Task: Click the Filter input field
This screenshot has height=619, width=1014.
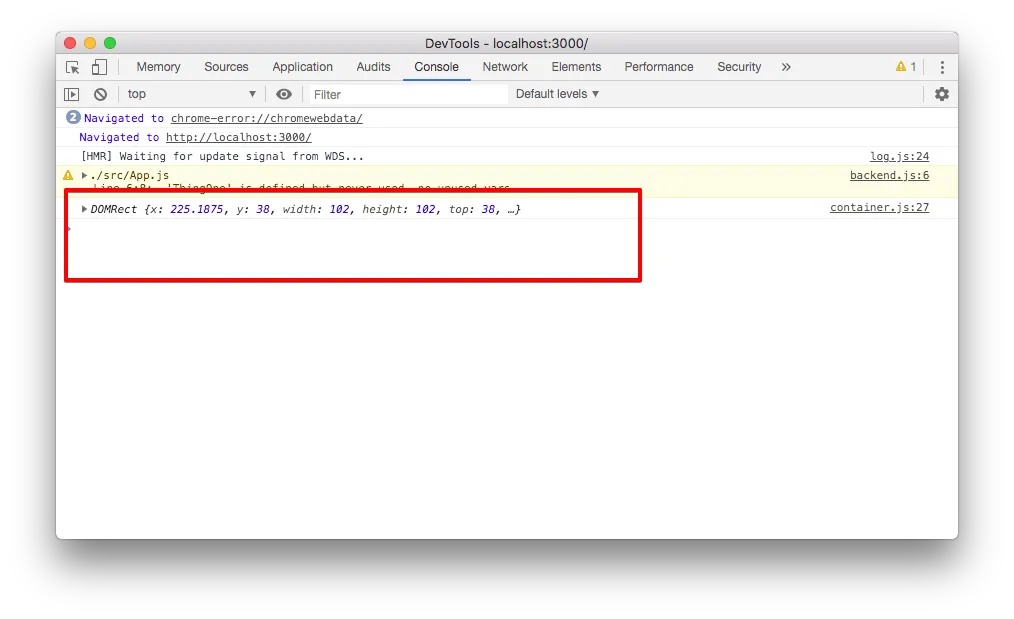Action: 408,94
